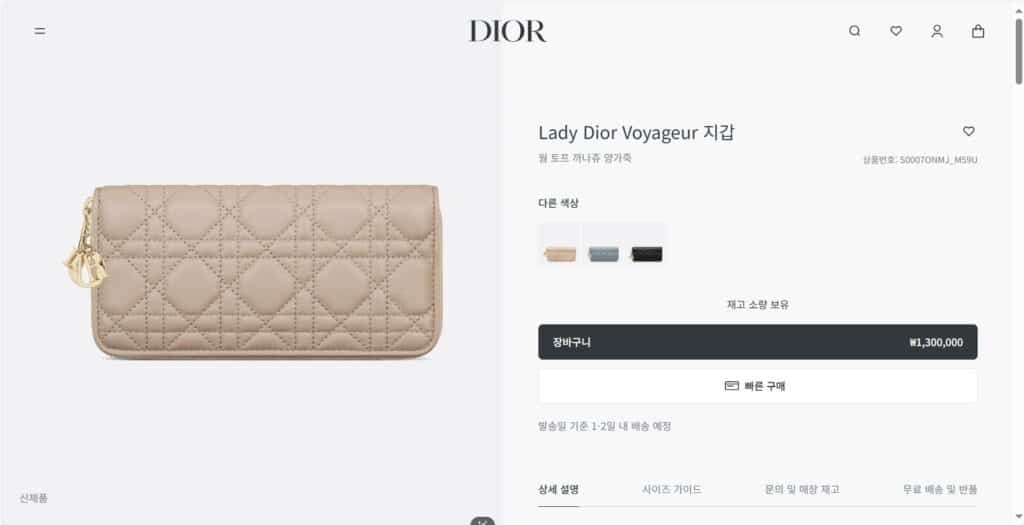Click the DIOR logo

coord(507,31)
